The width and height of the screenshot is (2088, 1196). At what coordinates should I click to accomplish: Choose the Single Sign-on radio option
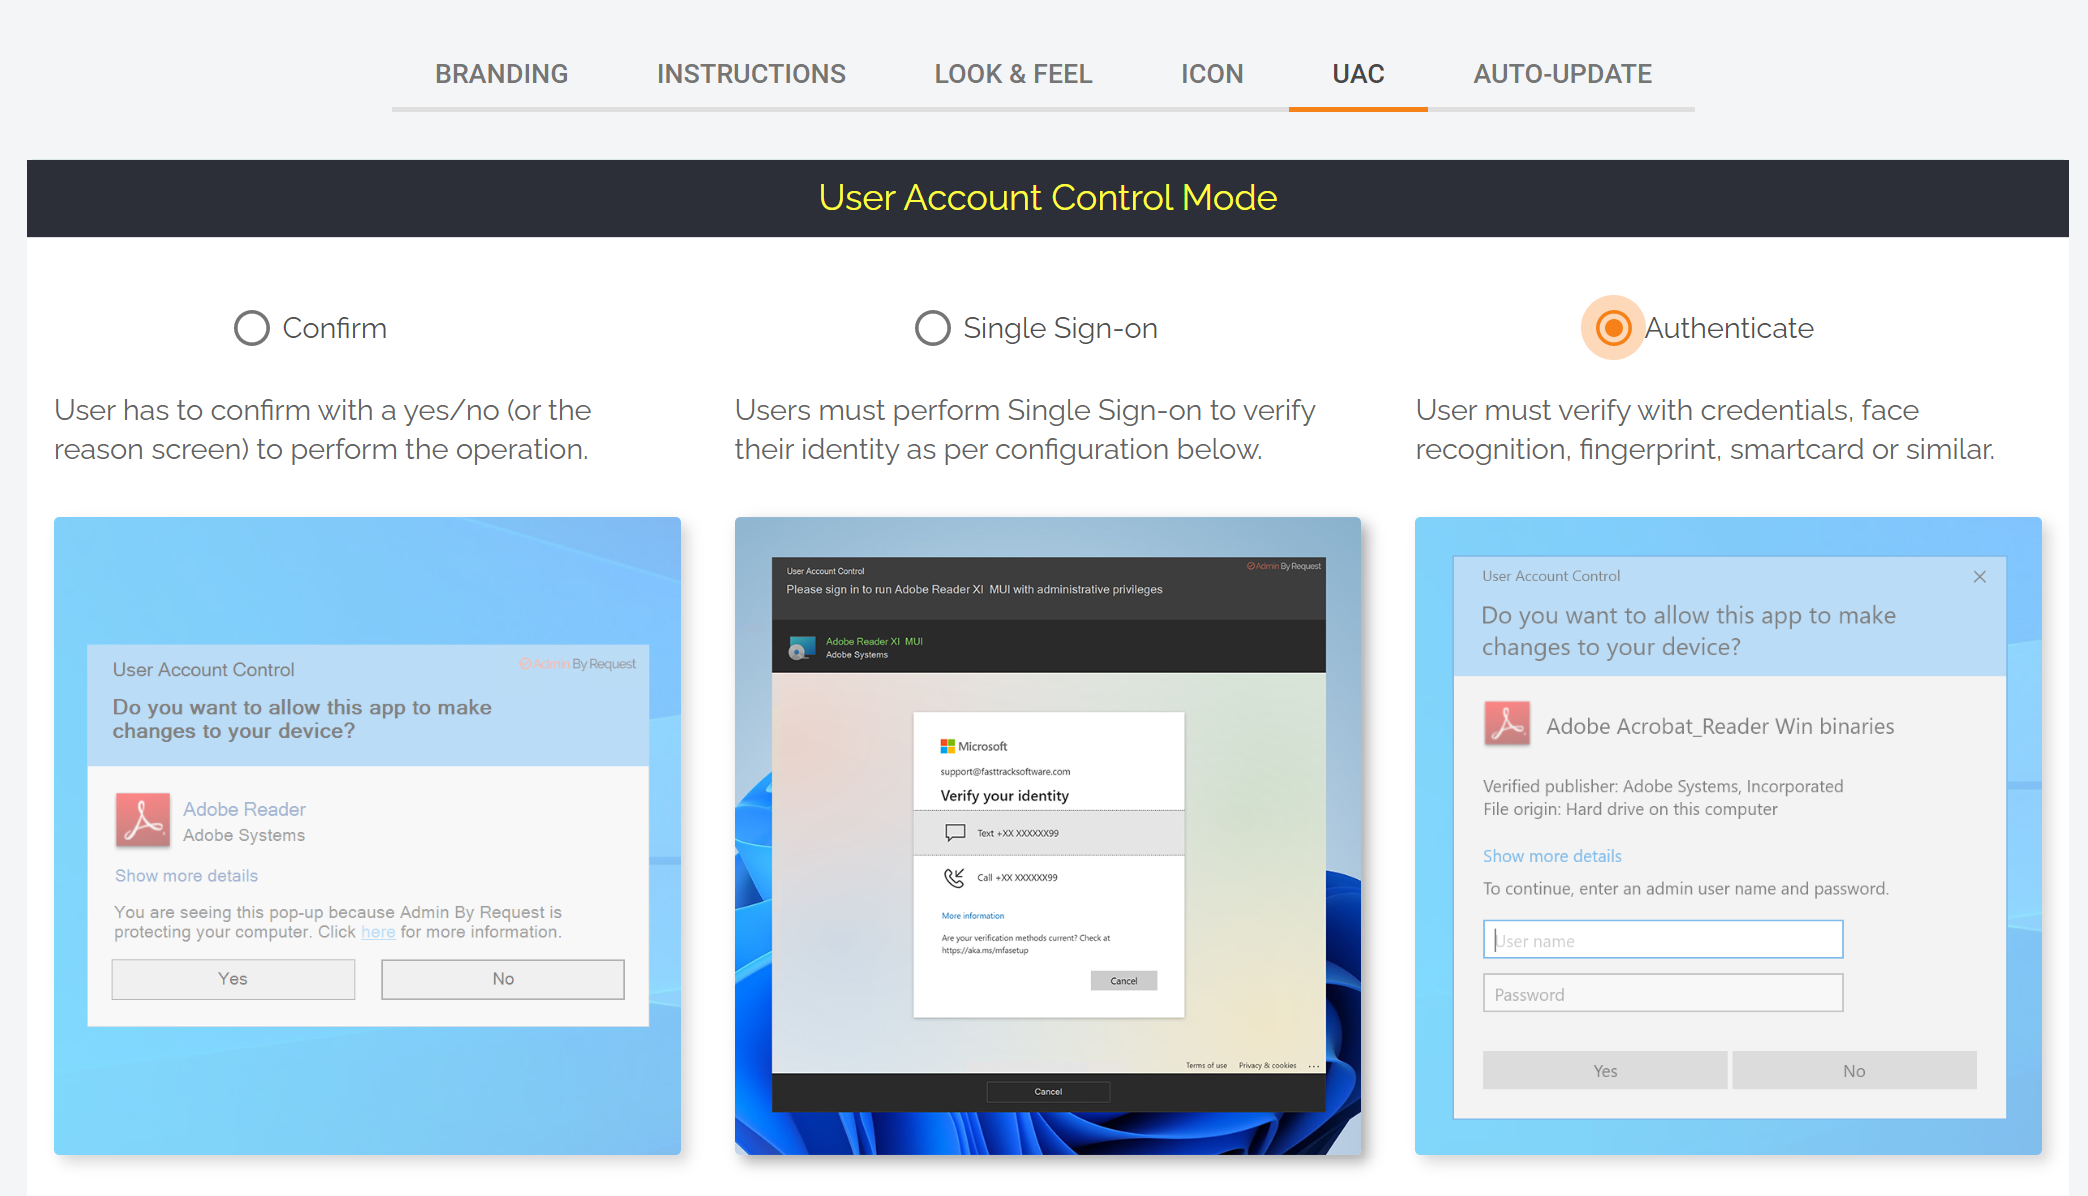click(932, 328)
